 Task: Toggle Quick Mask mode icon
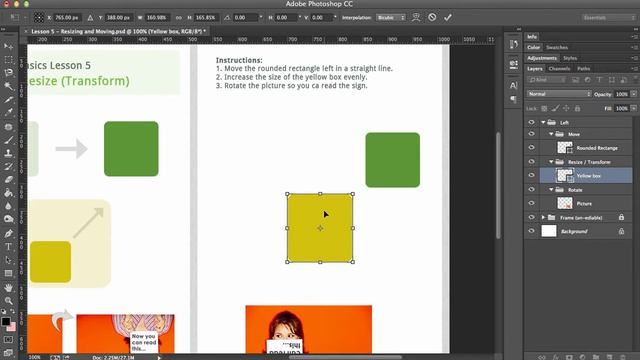tap(8, 339)
